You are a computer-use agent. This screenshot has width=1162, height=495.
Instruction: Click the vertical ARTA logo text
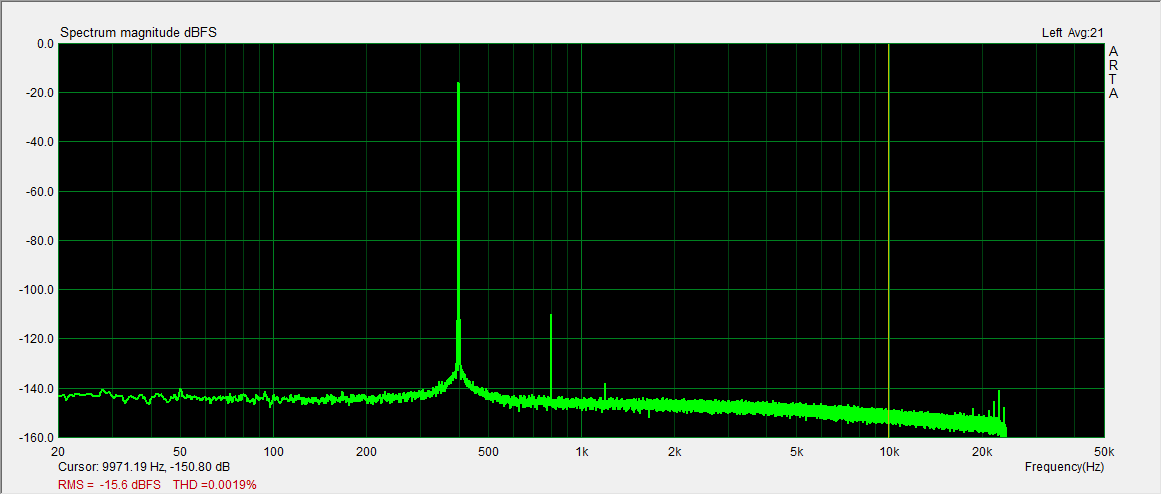point(1113,72)
